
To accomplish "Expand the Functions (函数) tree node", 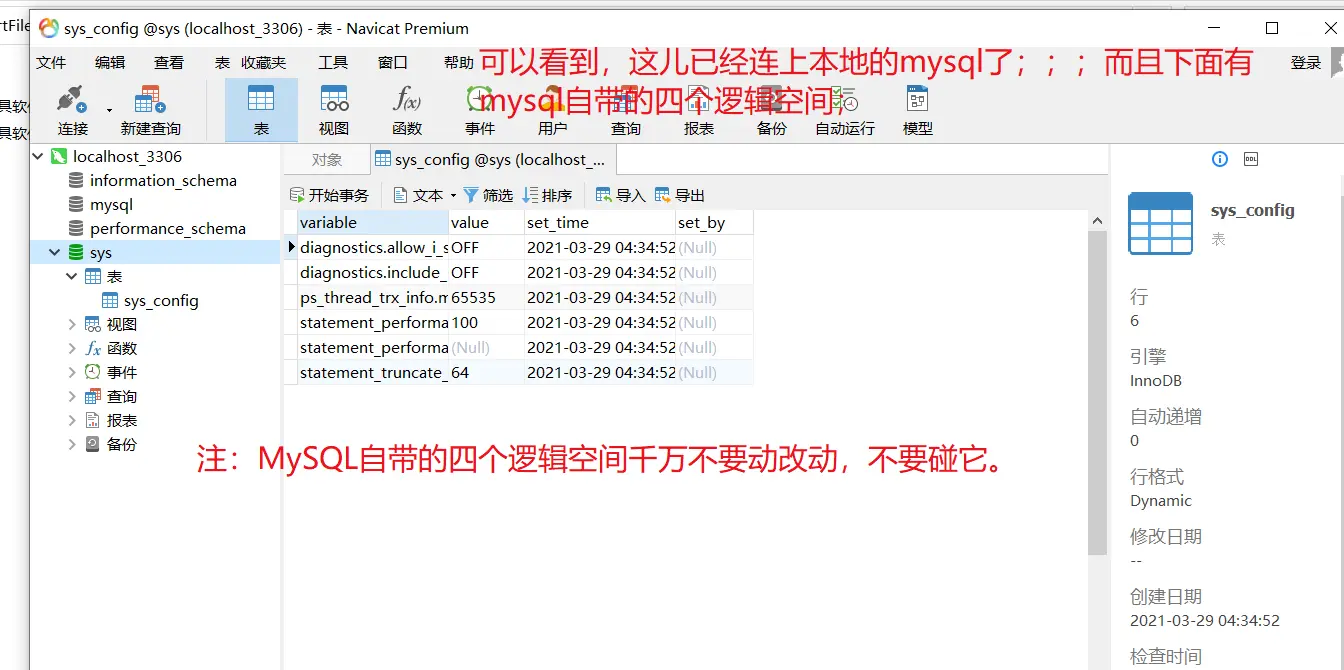I will tap(72, 349).
